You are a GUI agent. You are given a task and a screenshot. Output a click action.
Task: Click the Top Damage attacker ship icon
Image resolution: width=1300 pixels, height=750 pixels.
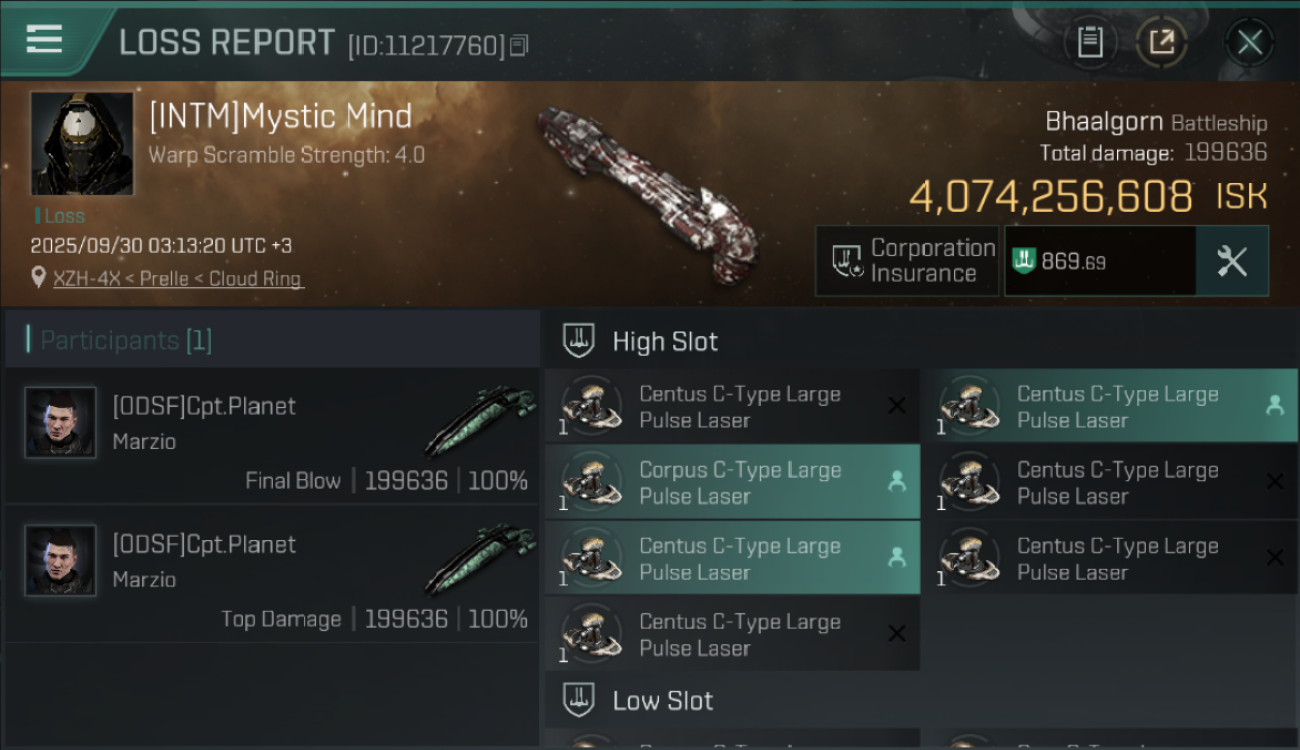(x=481, y=558)
